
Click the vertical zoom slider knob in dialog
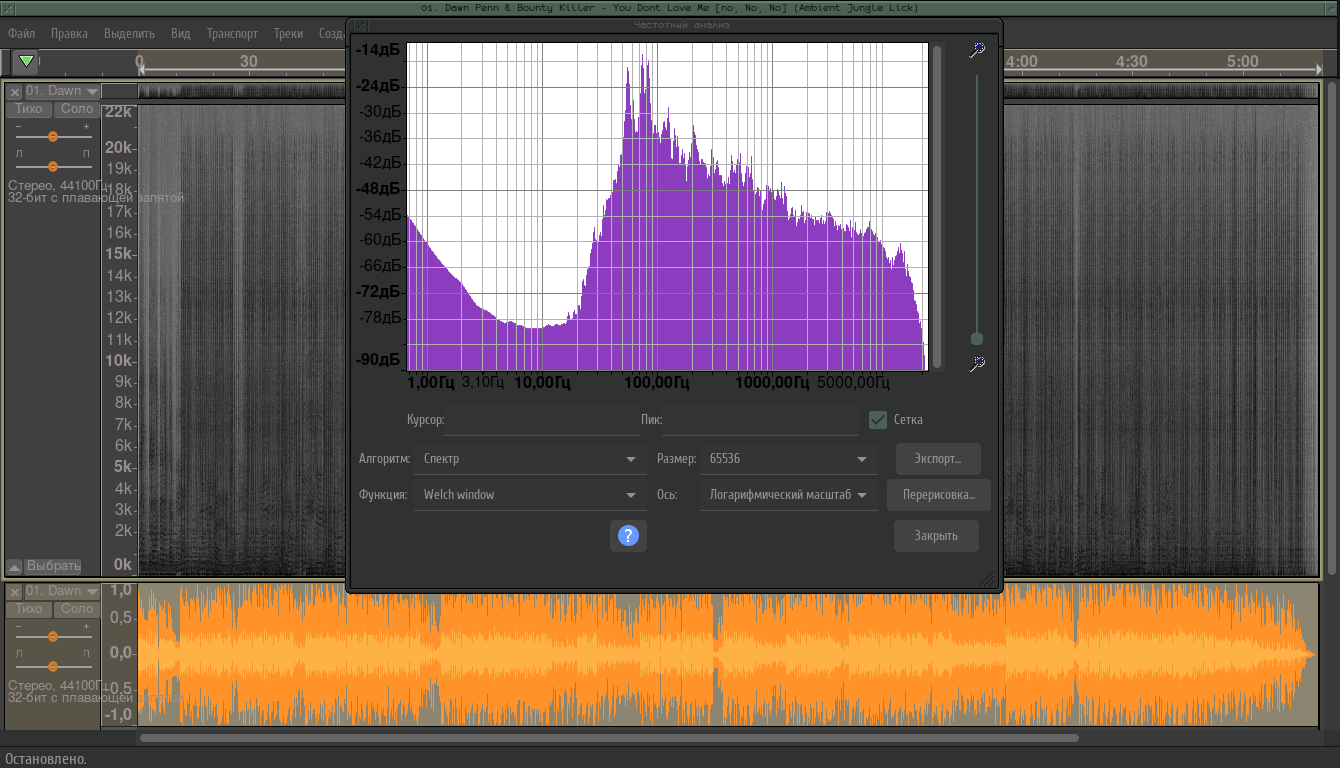pos(977,339)
